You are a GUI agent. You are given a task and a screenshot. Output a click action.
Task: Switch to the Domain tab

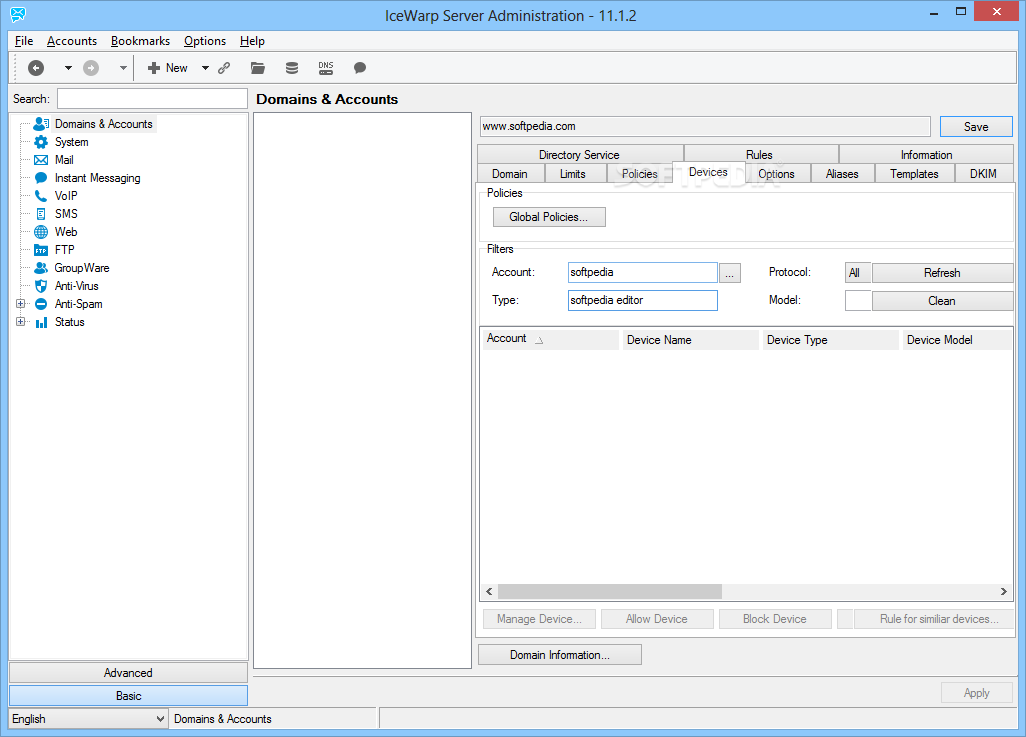(510, 173)
